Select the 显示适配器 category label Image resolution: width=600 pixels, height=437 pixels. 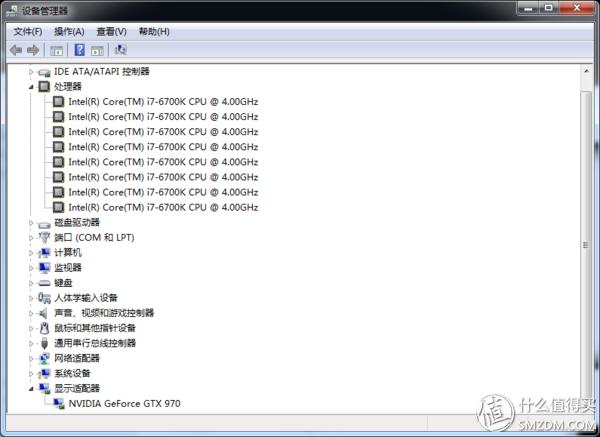77,388
